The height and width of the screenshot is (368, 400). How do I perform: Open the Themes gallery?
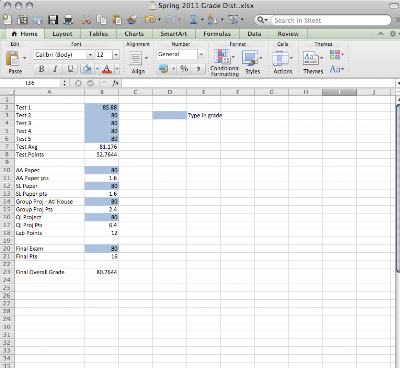click(313, 63)
